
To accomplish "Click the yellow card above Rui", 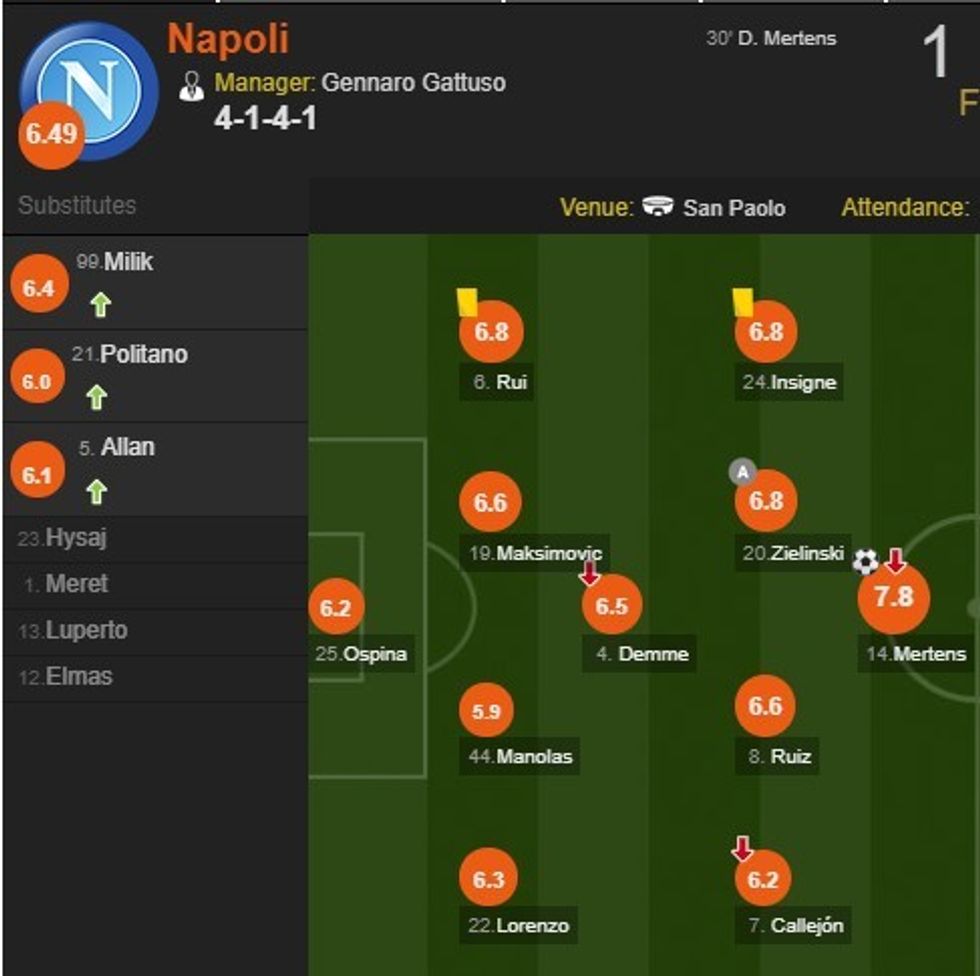I will tap(467, 302).
